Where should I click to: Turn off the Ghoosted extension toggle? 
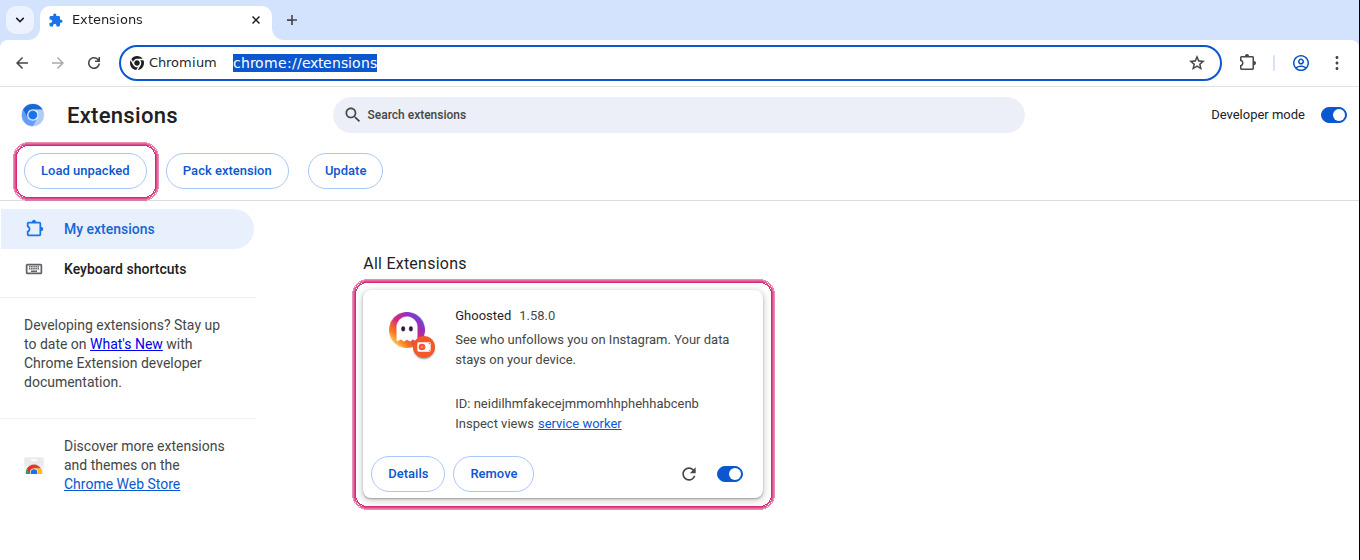730,474
